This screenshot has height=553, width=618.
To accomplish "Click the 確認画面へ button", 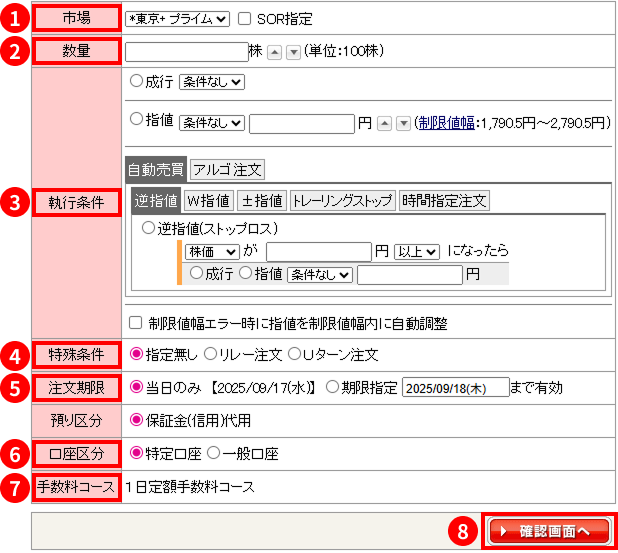I will pyautogui.click(x=548, y=531).
